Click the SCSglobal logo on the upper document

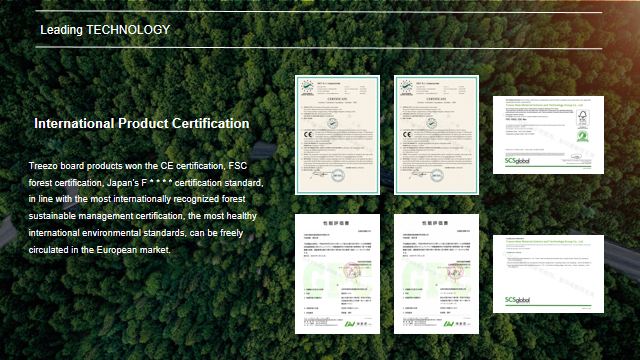pyautogui.click(x=517, y=161)
